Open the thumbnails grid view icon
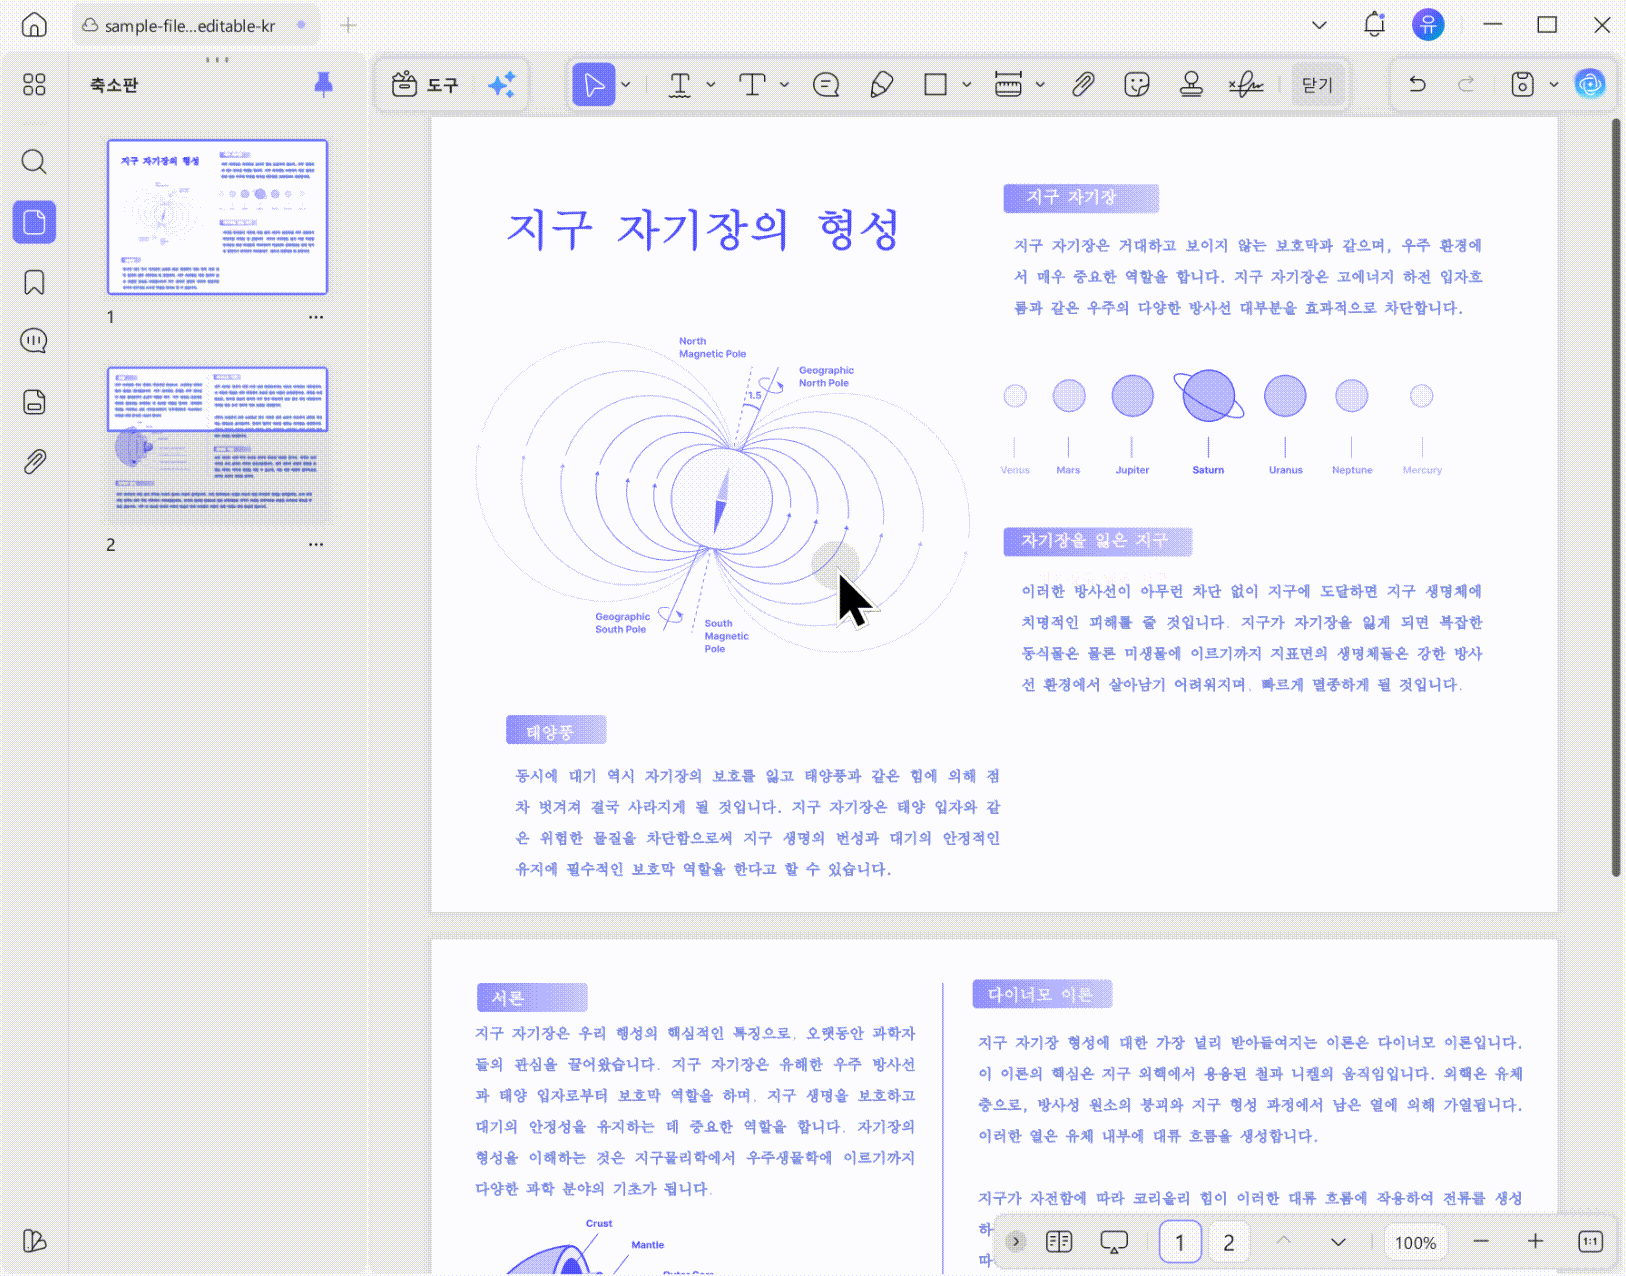This screenshot has height=1276, width=1626. click(34, 85)
